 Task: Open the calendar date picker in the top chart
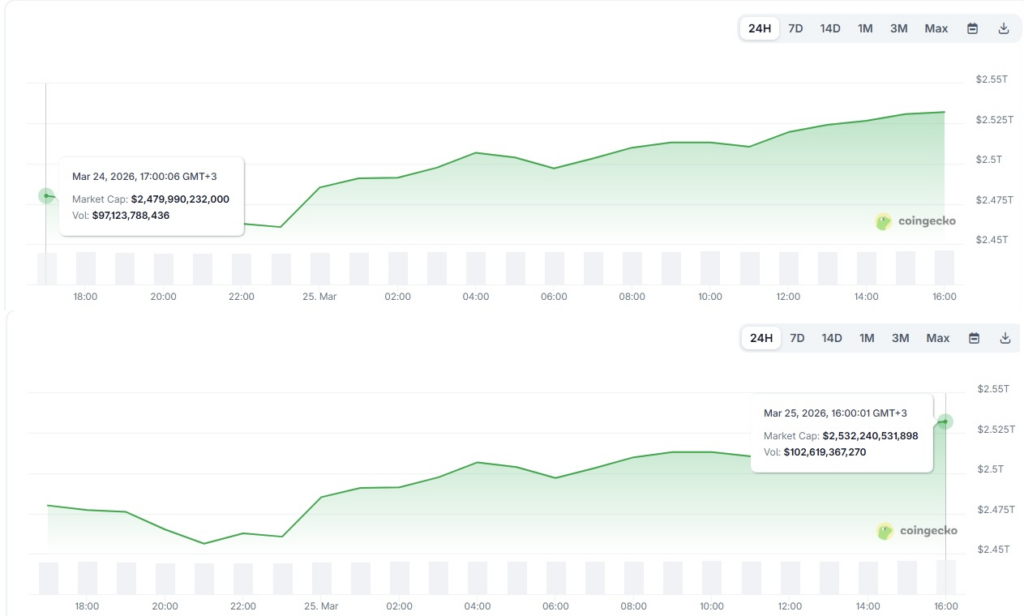coord(972,28)
